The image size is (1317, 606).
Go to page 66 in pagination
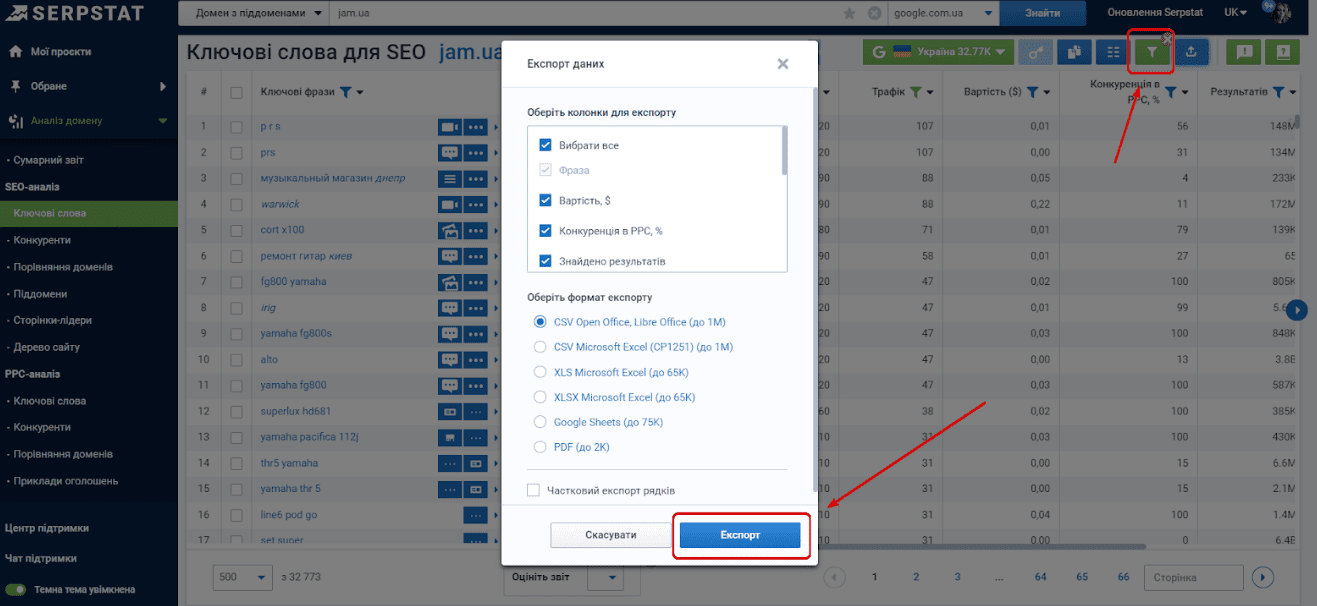tap(1123, 577)
